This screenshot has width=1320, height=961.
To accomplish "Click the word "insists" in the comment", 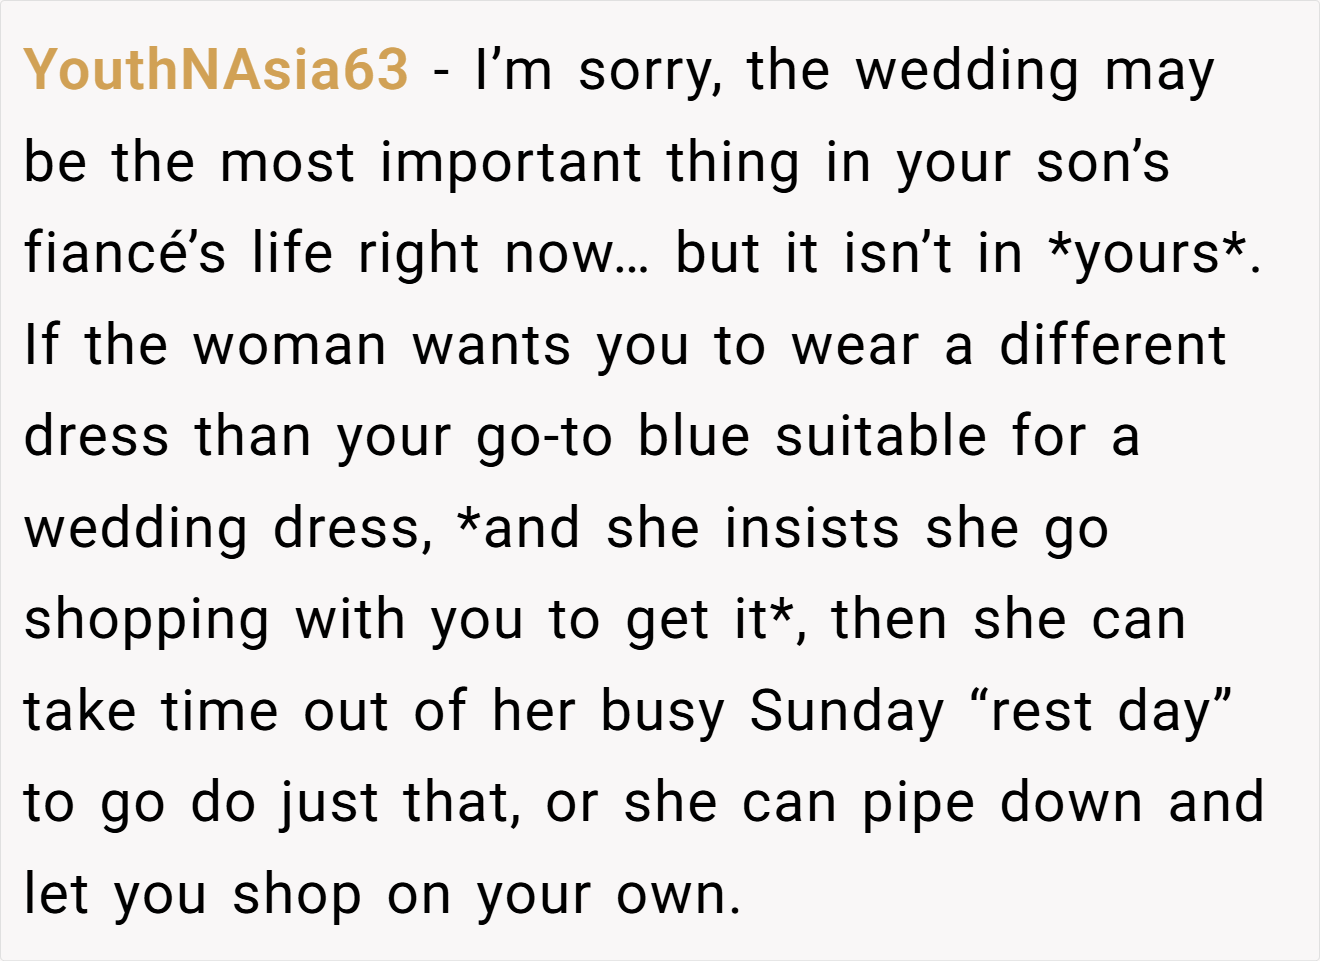I will [812, 528].
